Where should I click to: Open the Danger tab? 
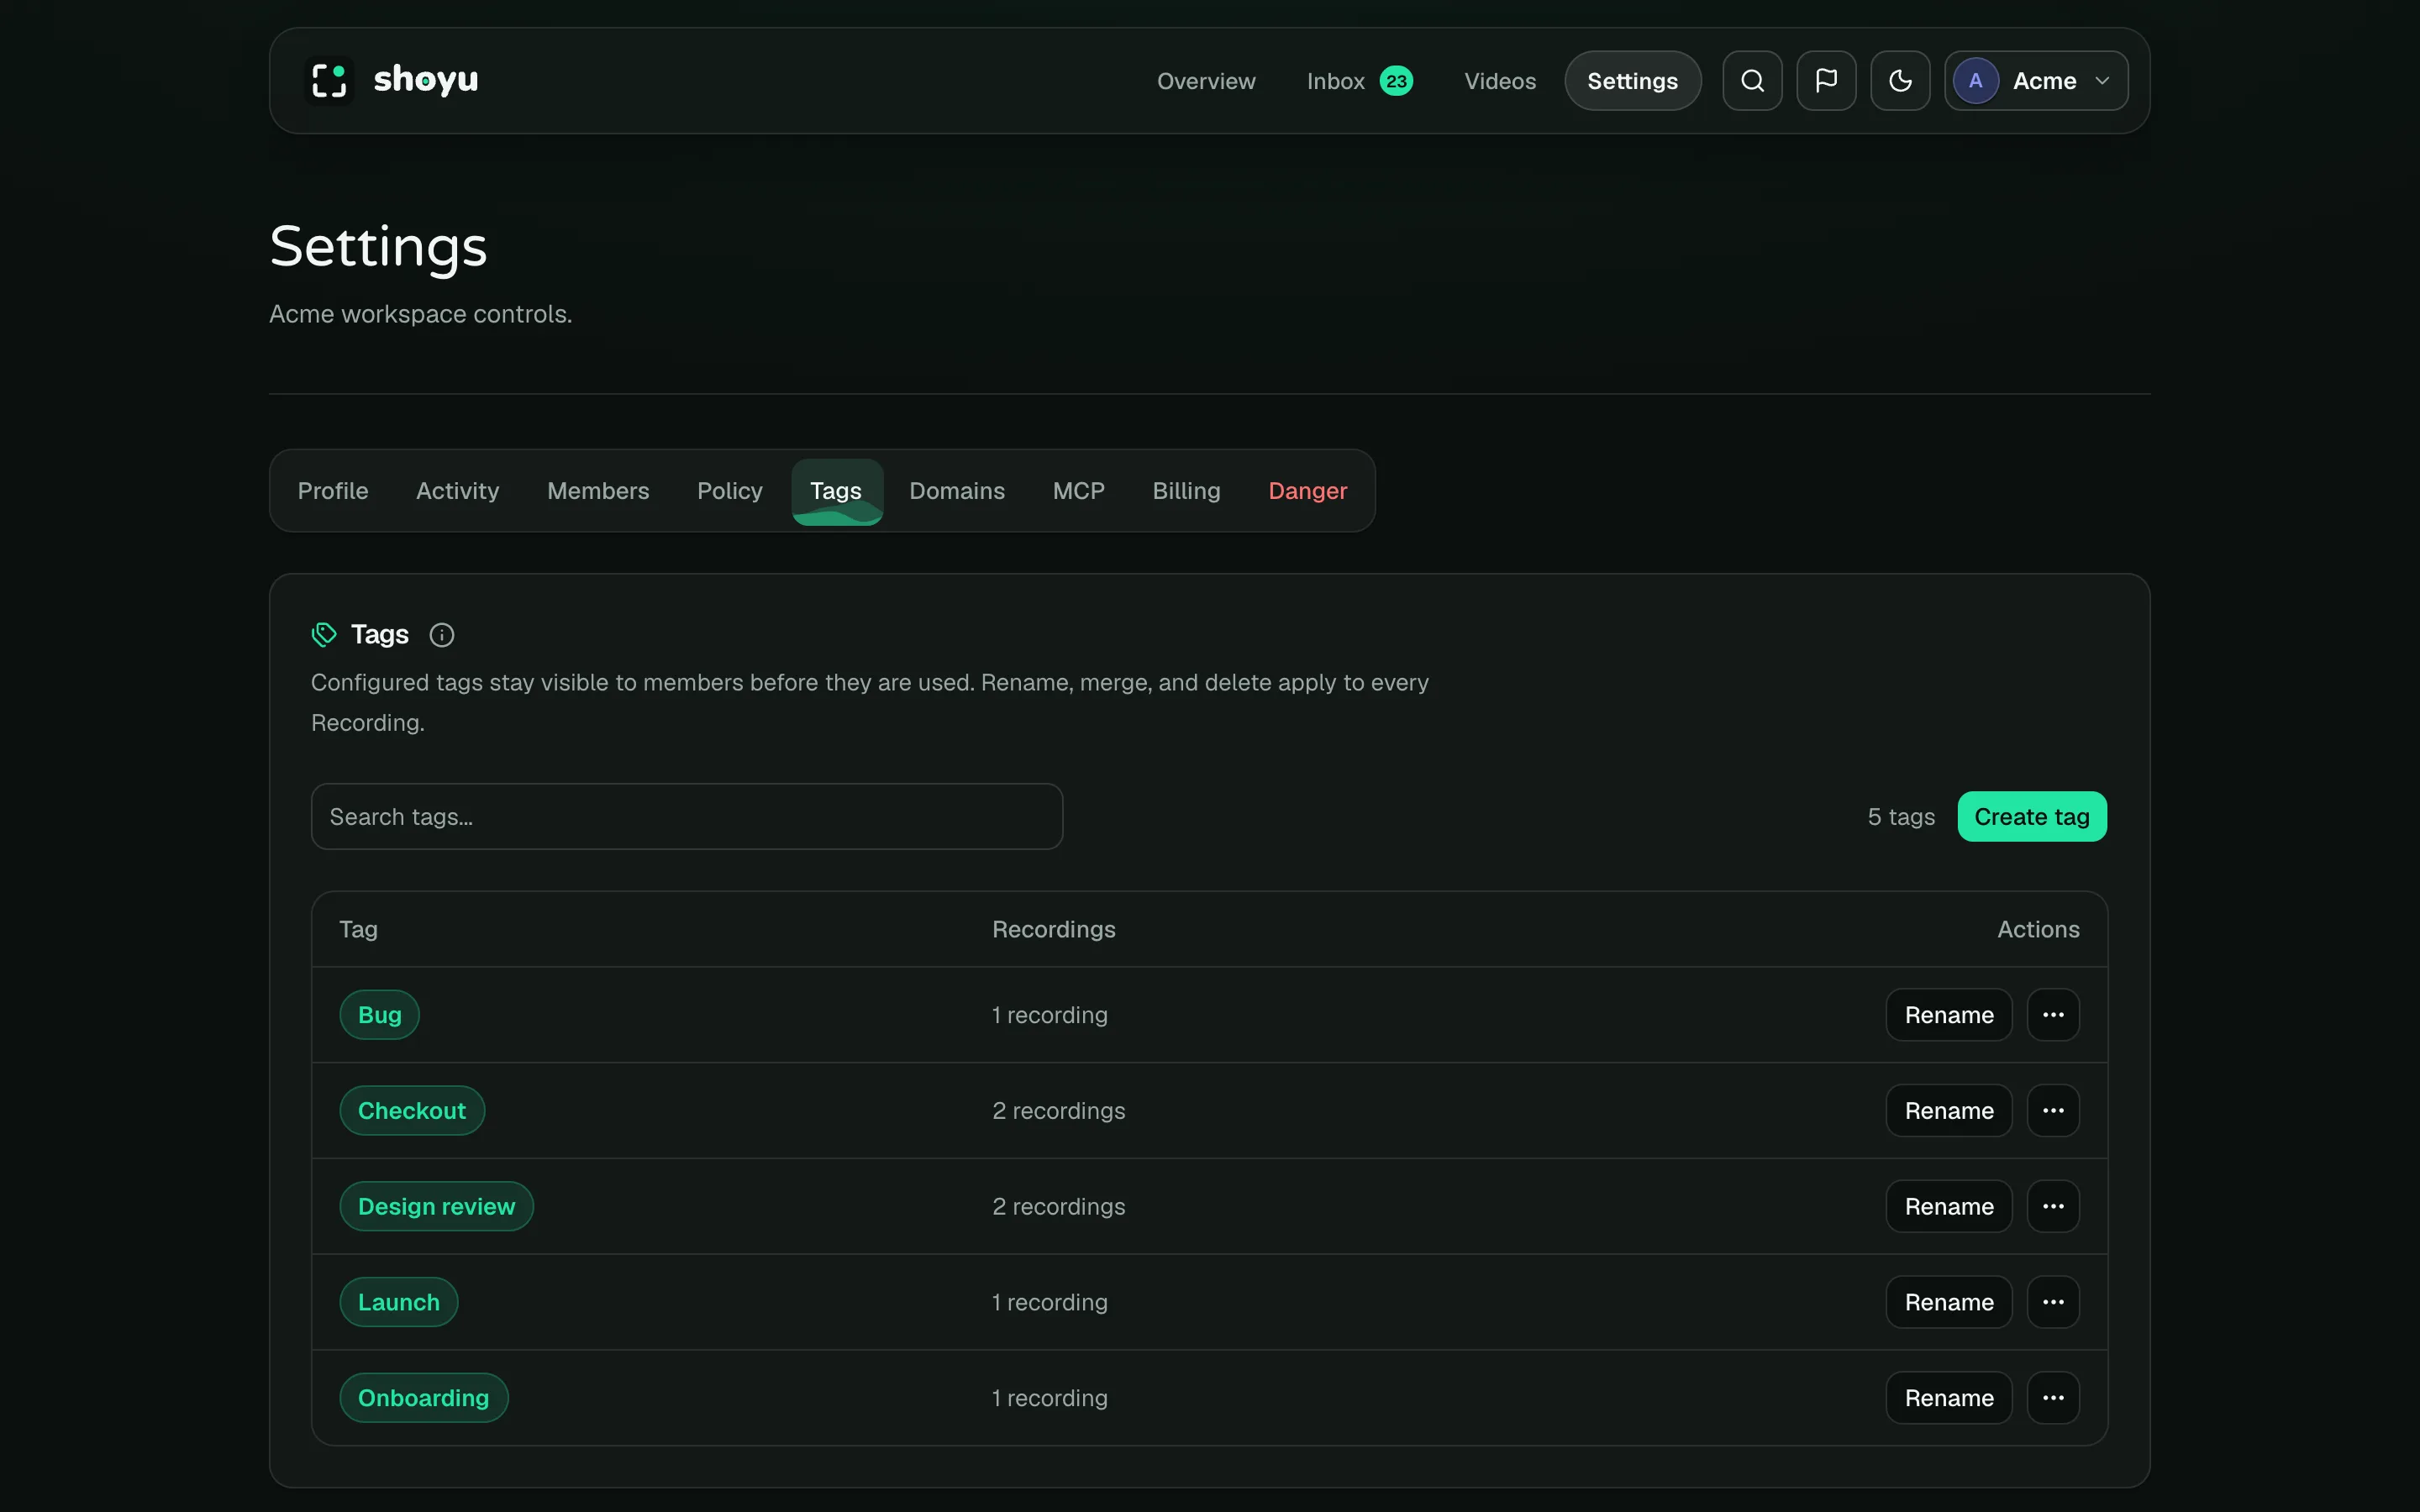pyautogui.click(x=1307, y=491)
